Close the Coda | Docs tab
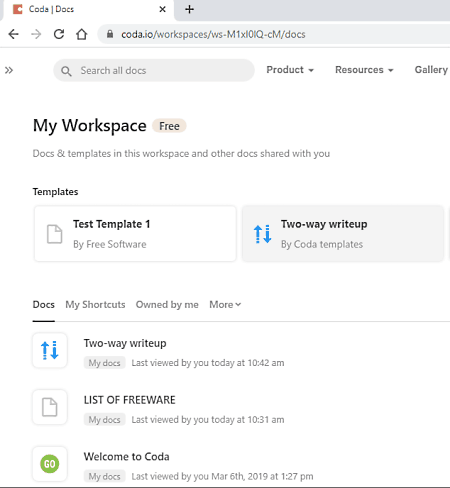 click(162, 9)
